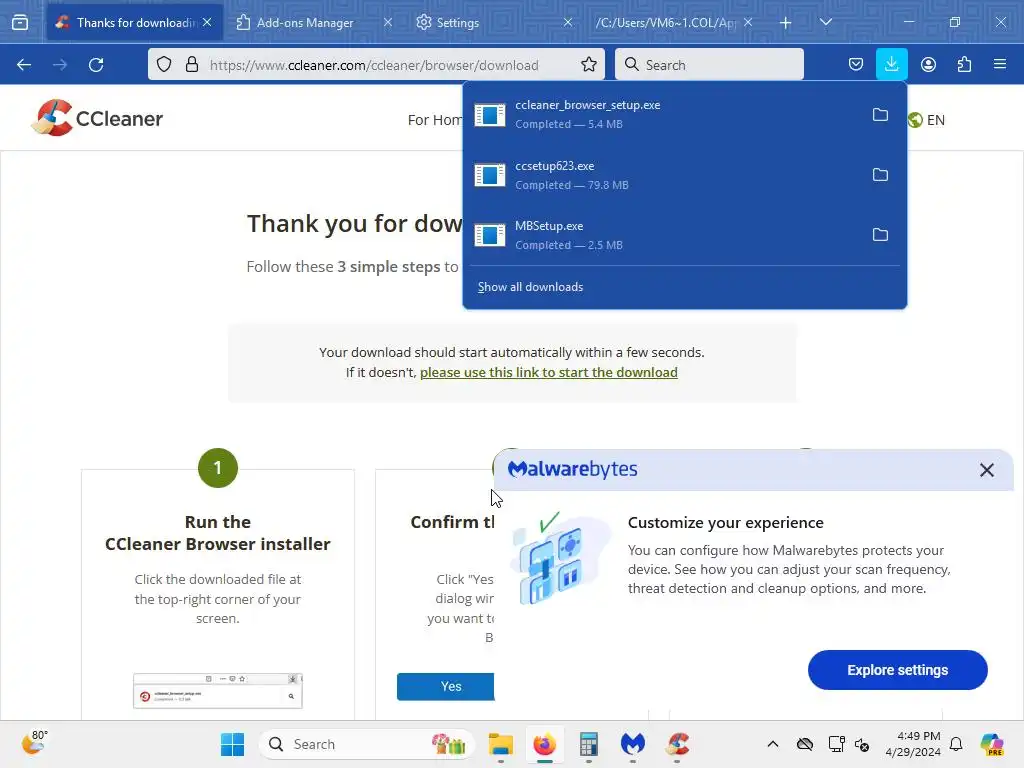Open File Explorer from taskbar

[500, 744]
